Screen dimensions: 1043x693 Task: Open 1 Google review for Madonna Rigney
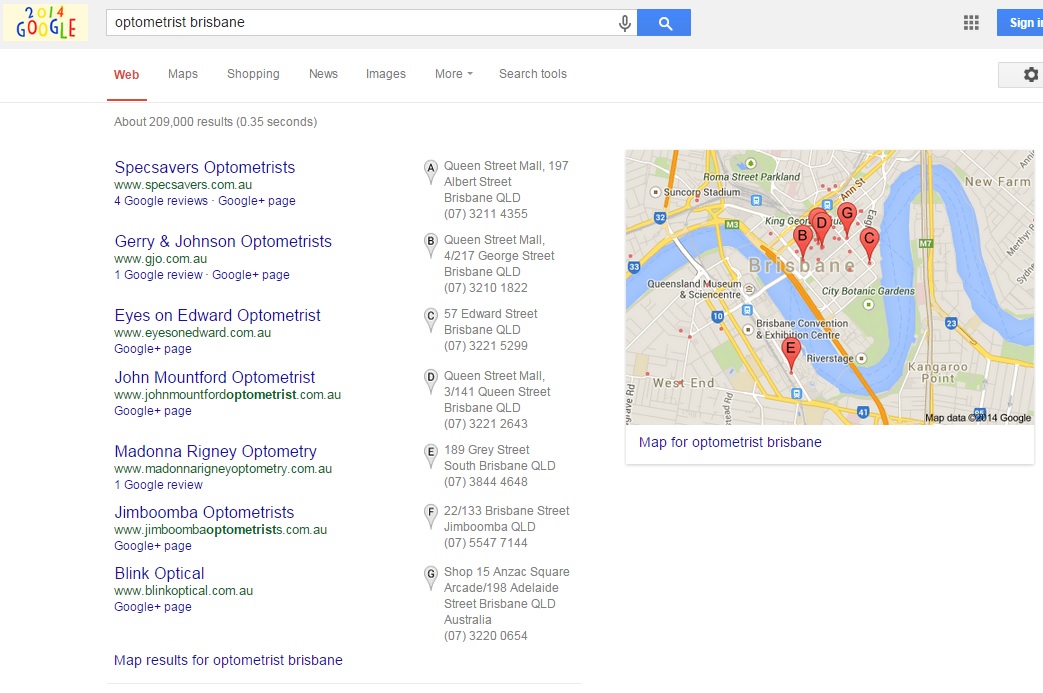[158, 485]
